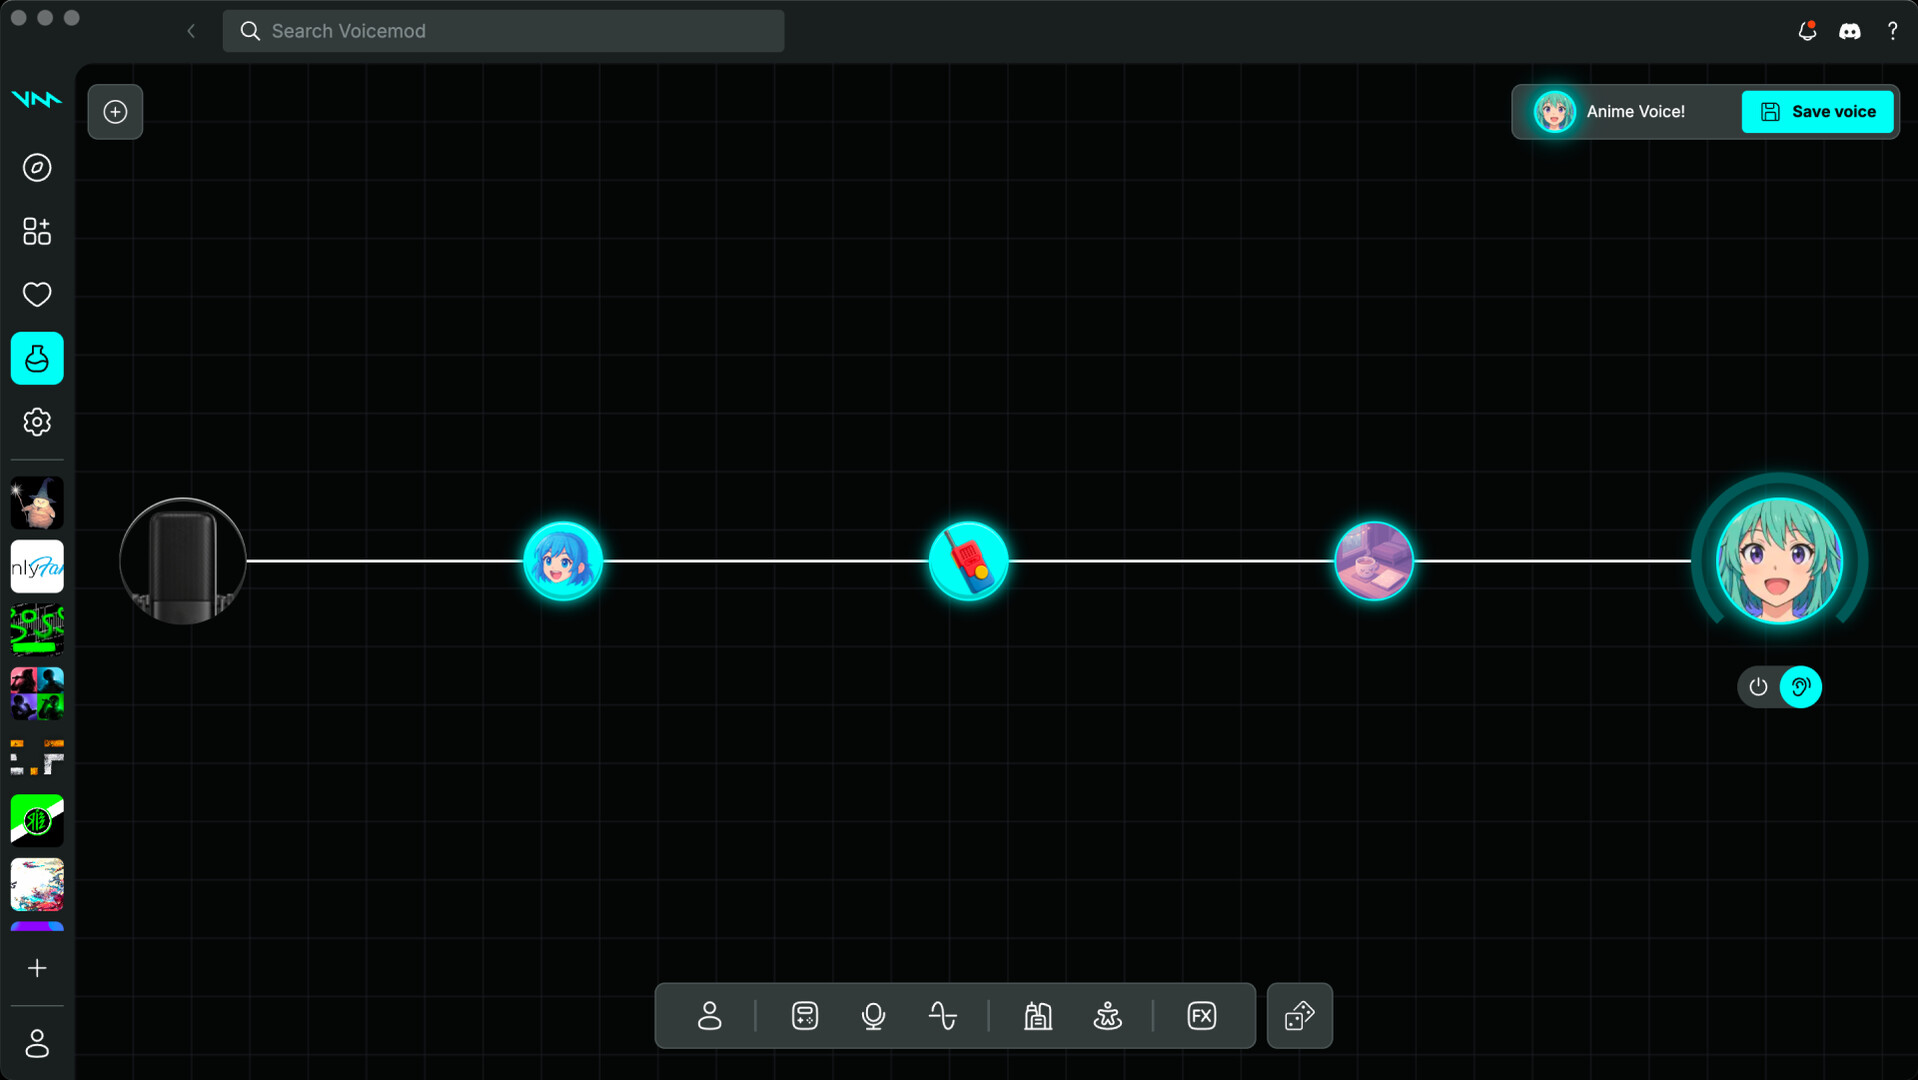Viewport: 1918px width, 1080px height.
Task: Select the FX effects toolbar icon
Action: tap(1201, 1016)
